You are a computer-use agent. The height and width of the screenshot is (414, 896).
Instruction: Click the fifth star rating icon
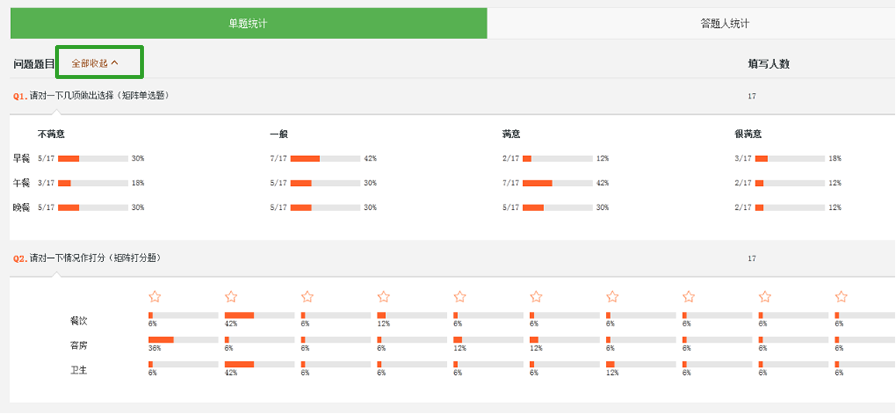coord(460,296)
